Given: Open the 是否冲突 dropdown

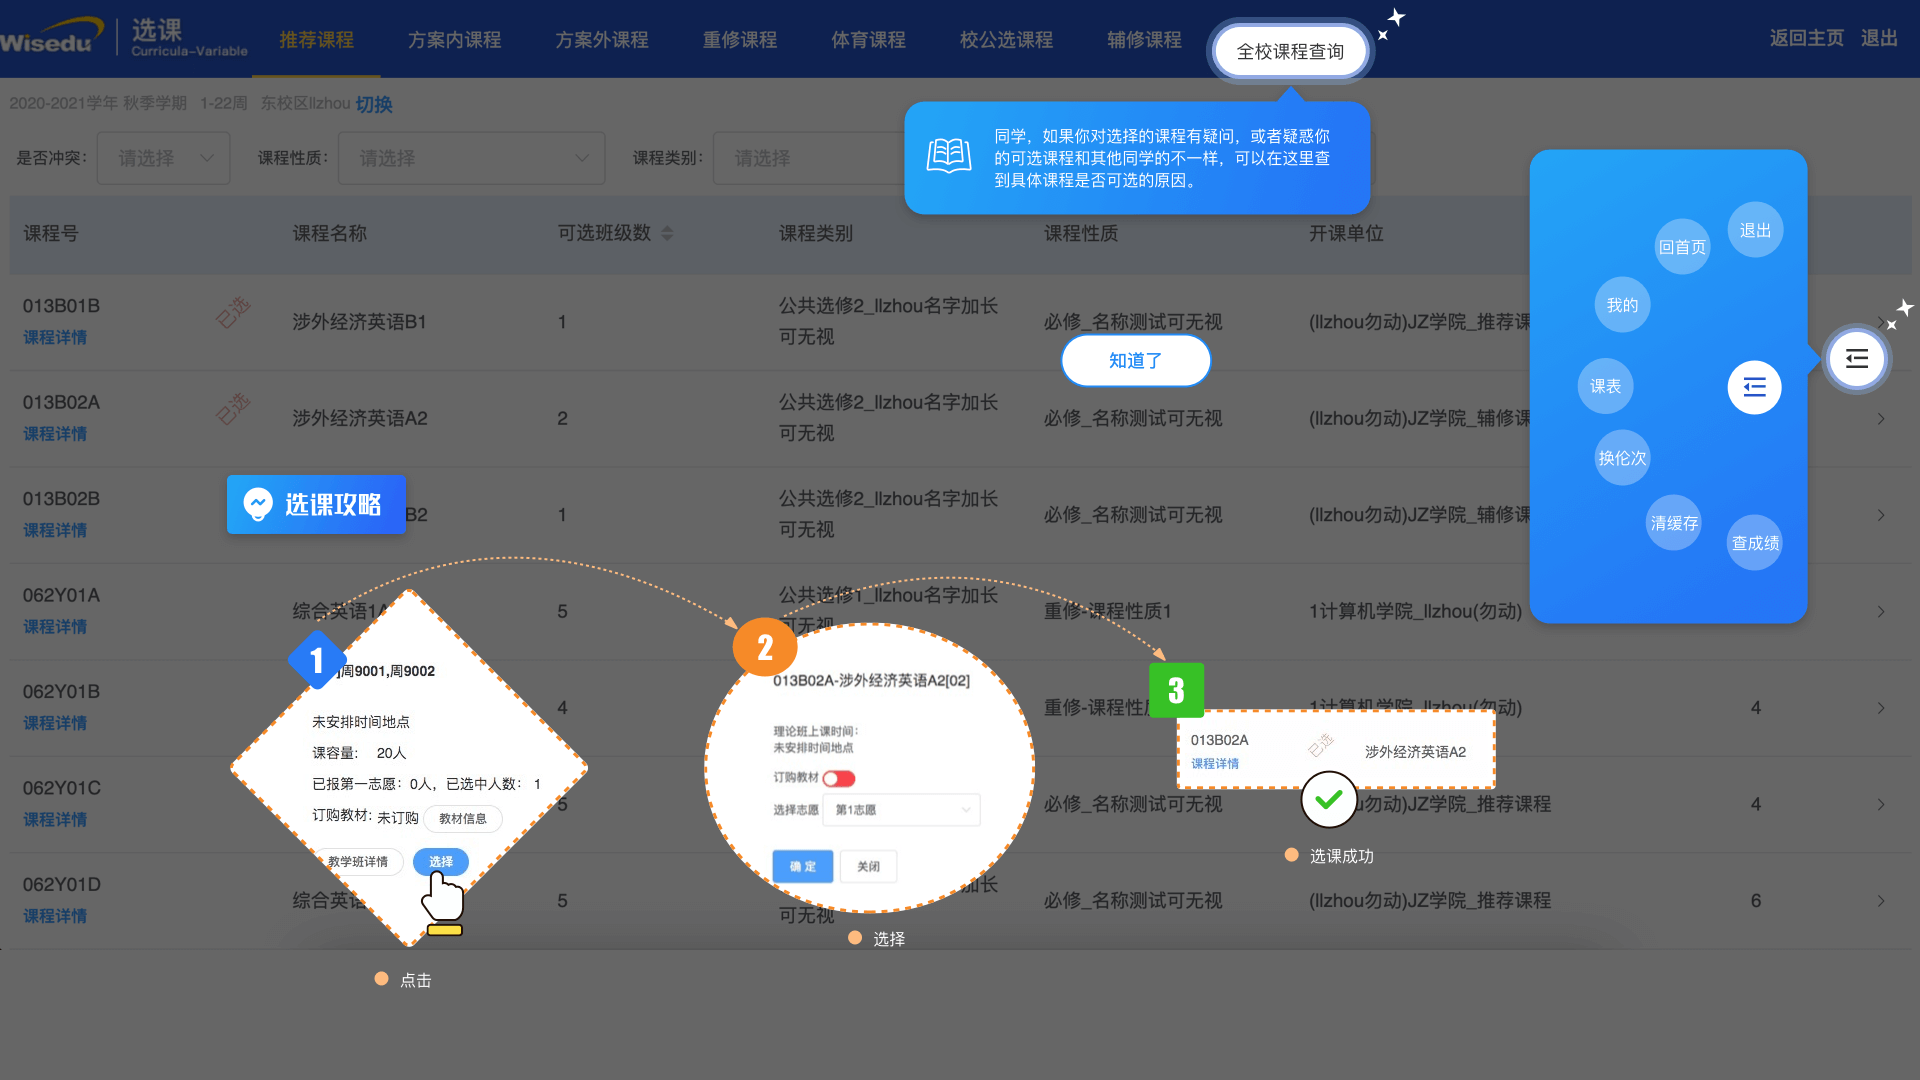Looking at the screenshot, I should point(164,158).
